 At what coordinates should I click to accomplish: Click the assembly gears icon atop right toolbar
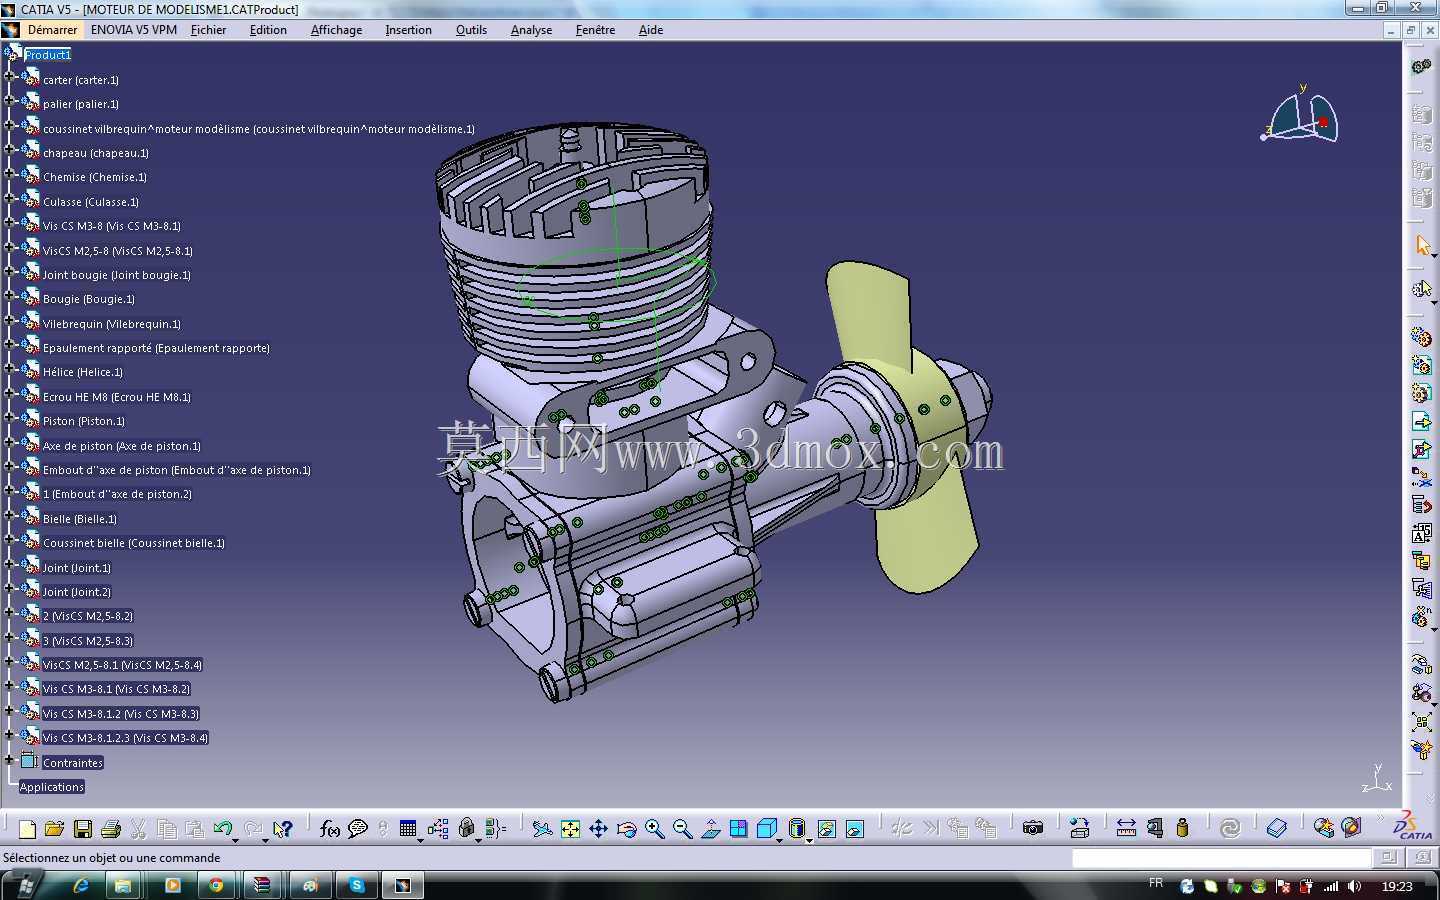pyautogui.click(x=1421, y=67)
